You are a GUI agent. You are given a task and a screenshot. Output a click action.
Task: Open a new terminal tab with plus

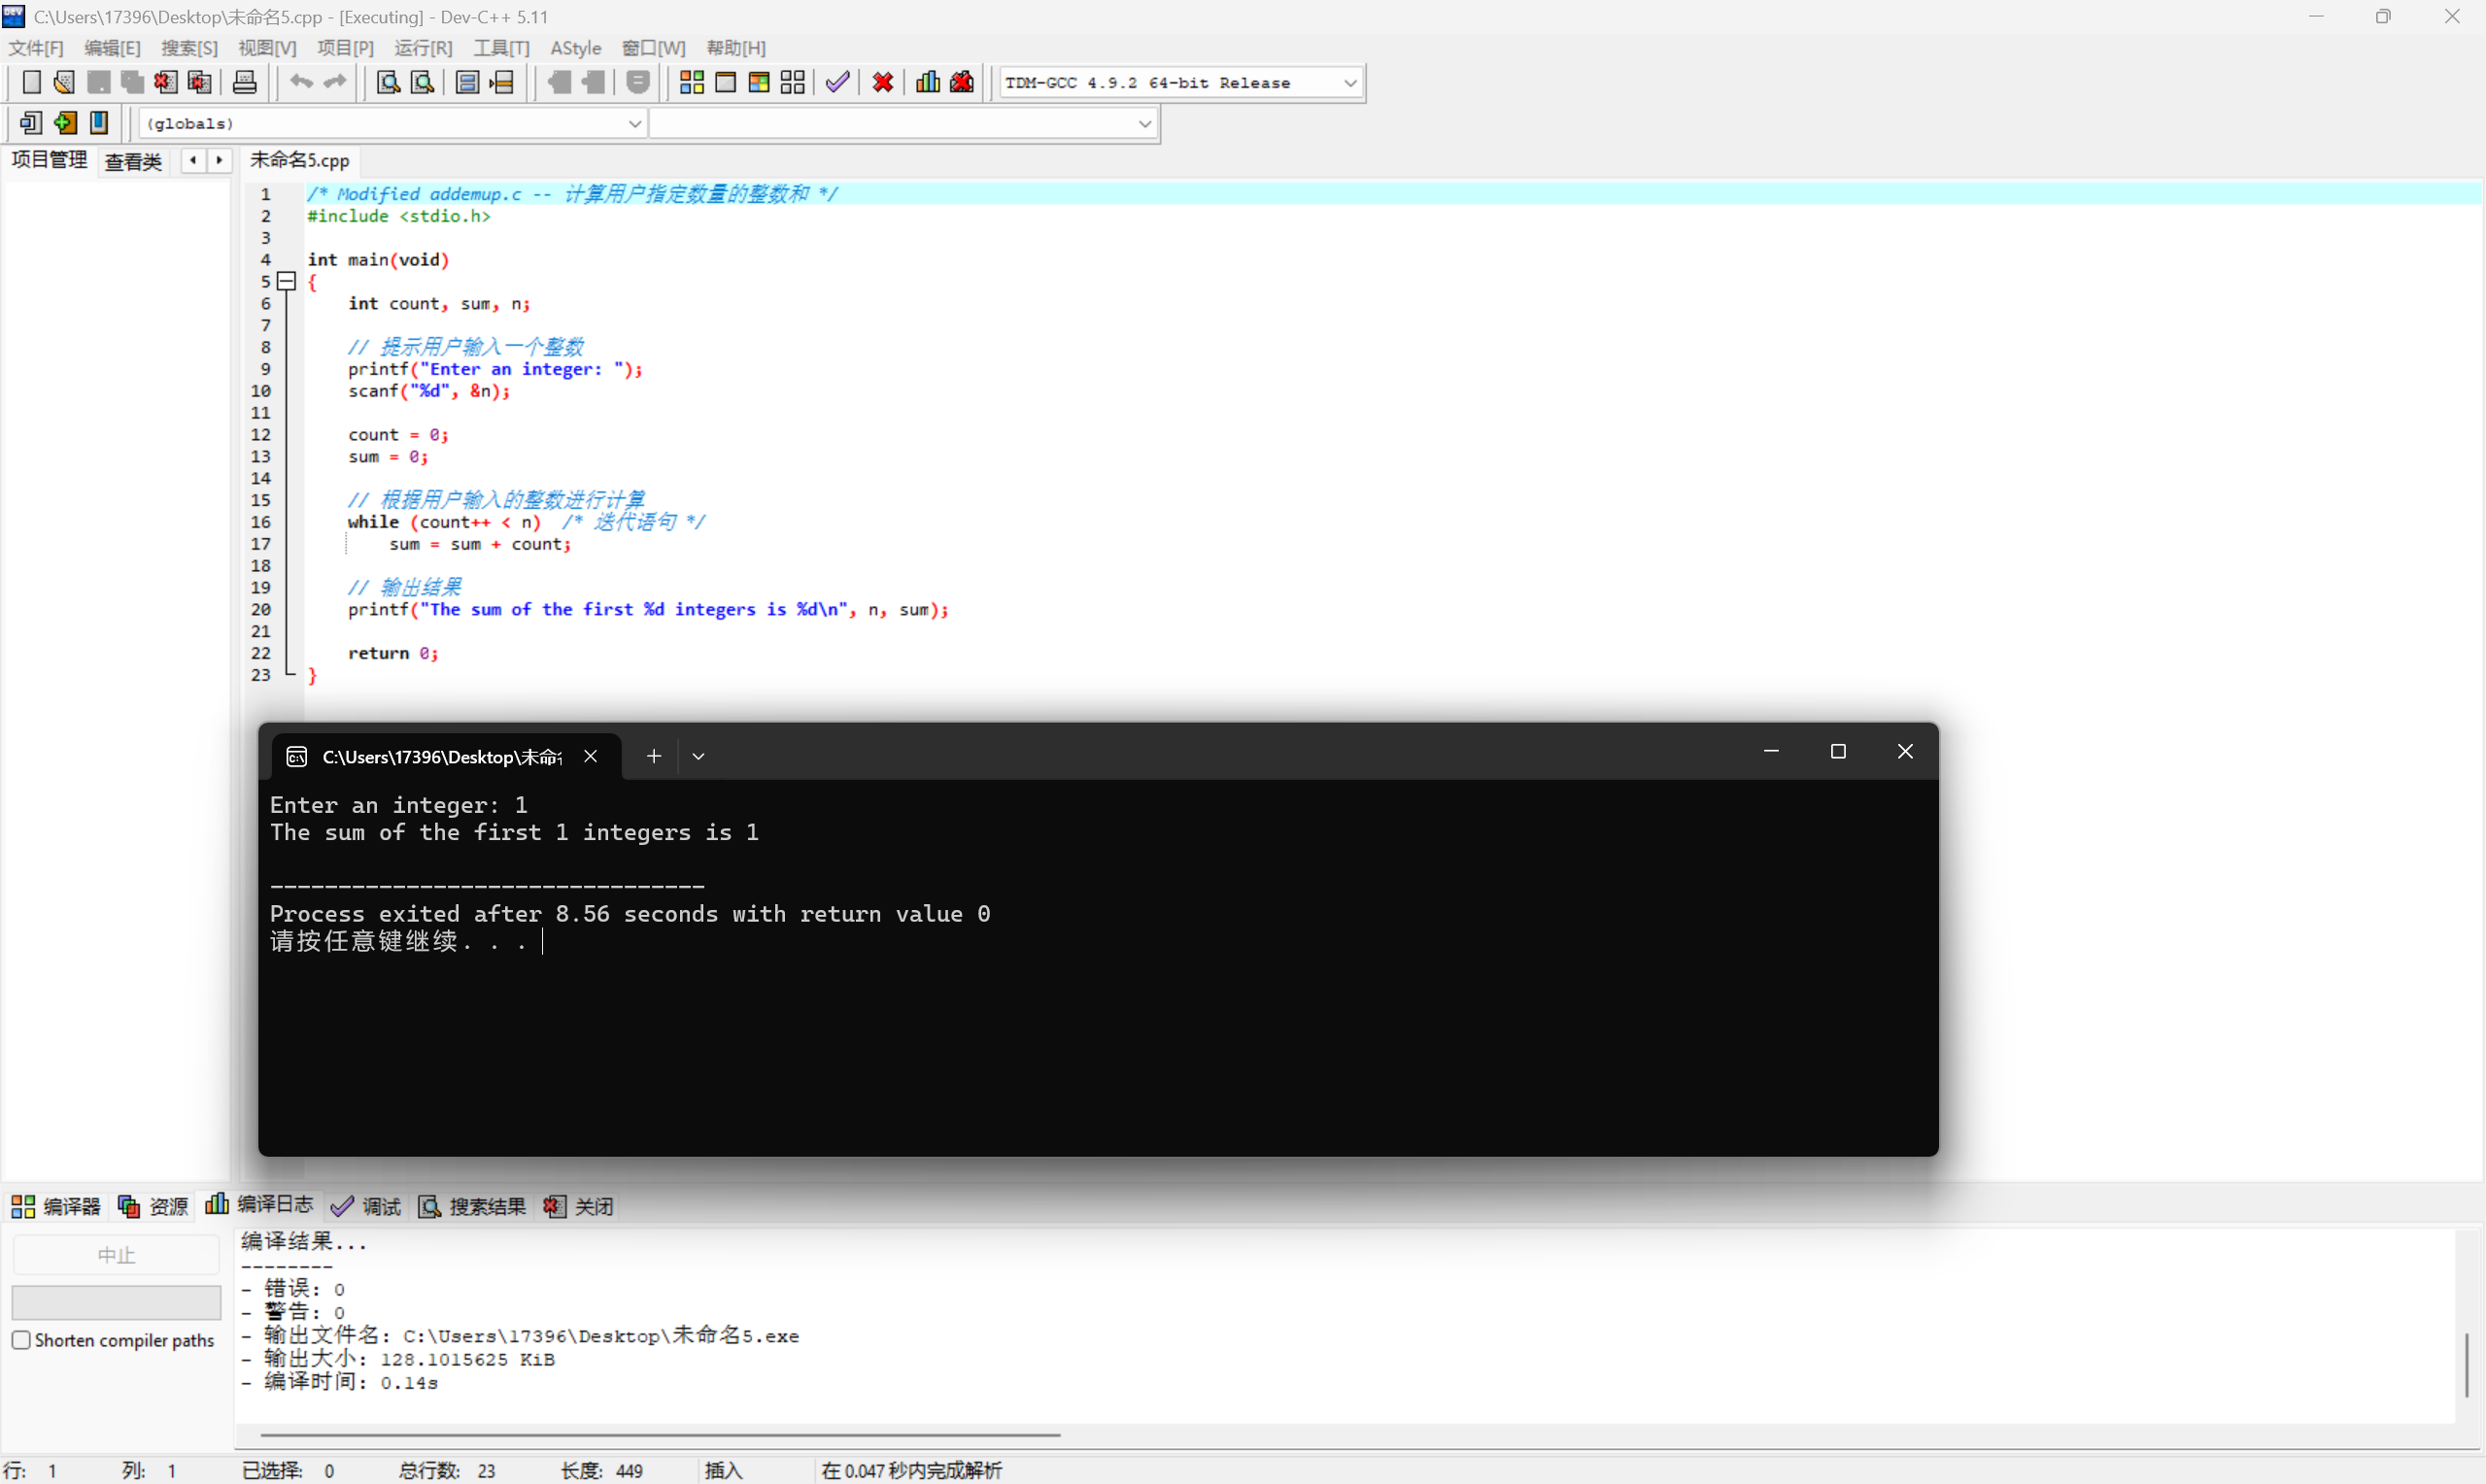(x=654, y=756)
